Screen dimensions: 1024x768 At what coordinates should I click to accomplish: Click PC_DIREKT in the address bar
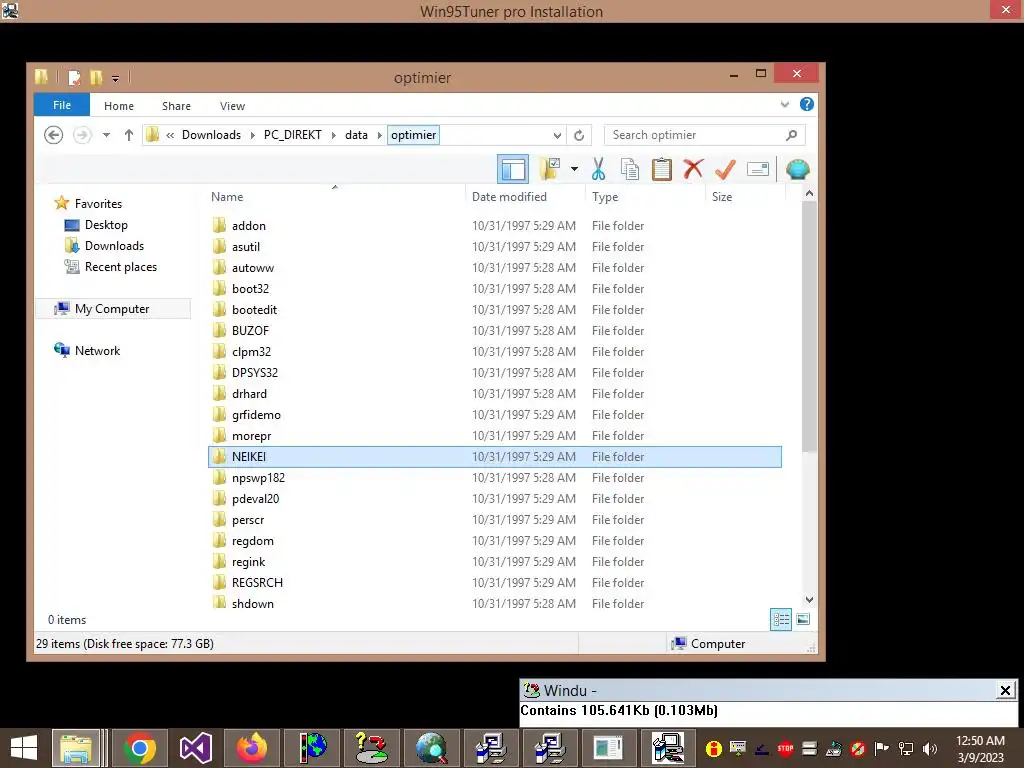click(293, 135)
